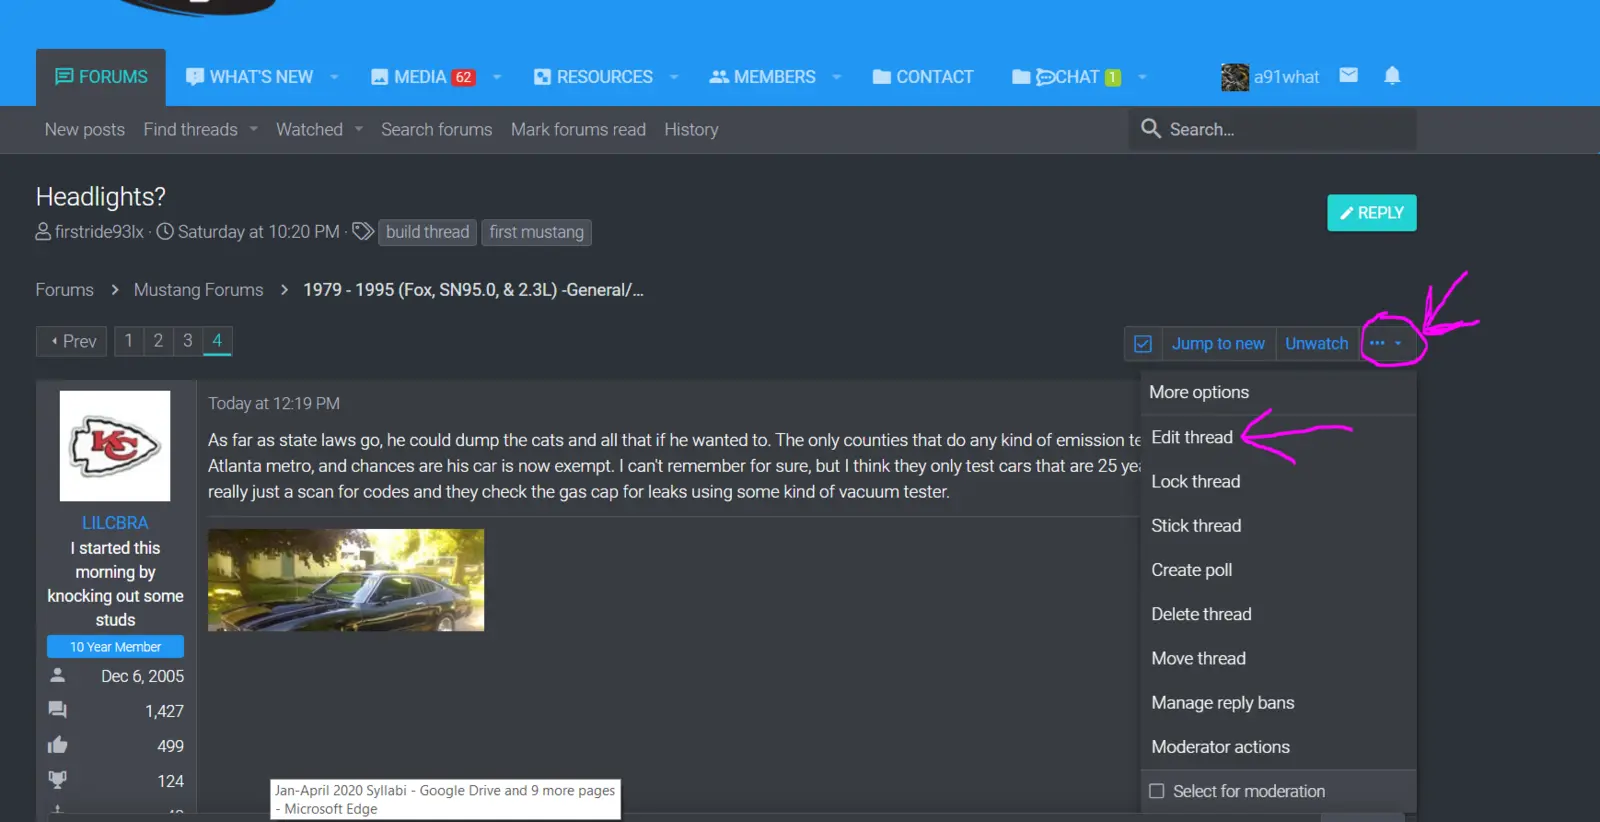
Task: Click the Unwatch button
Action: (1316, 343)
